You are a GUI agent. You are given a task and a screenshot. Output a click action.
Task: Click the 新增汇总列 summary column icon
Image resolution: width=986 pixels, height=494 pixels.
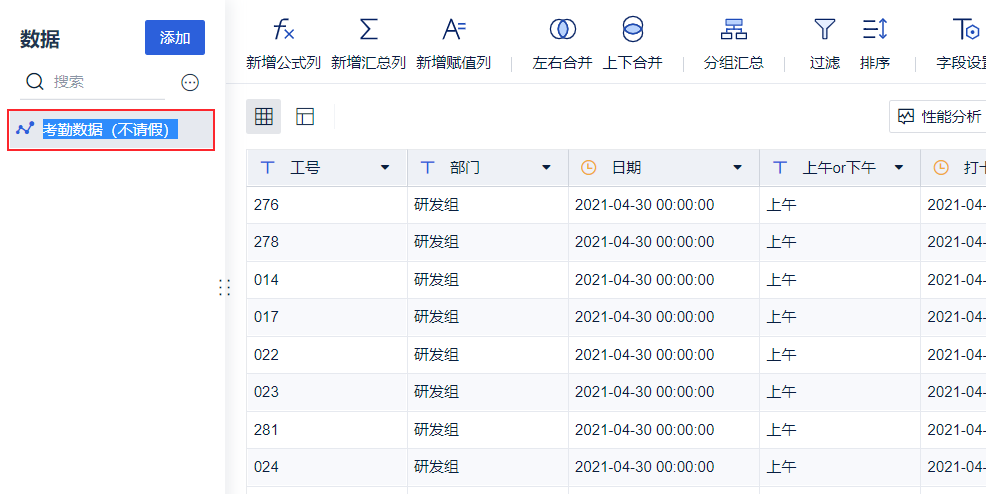[368, 30]
